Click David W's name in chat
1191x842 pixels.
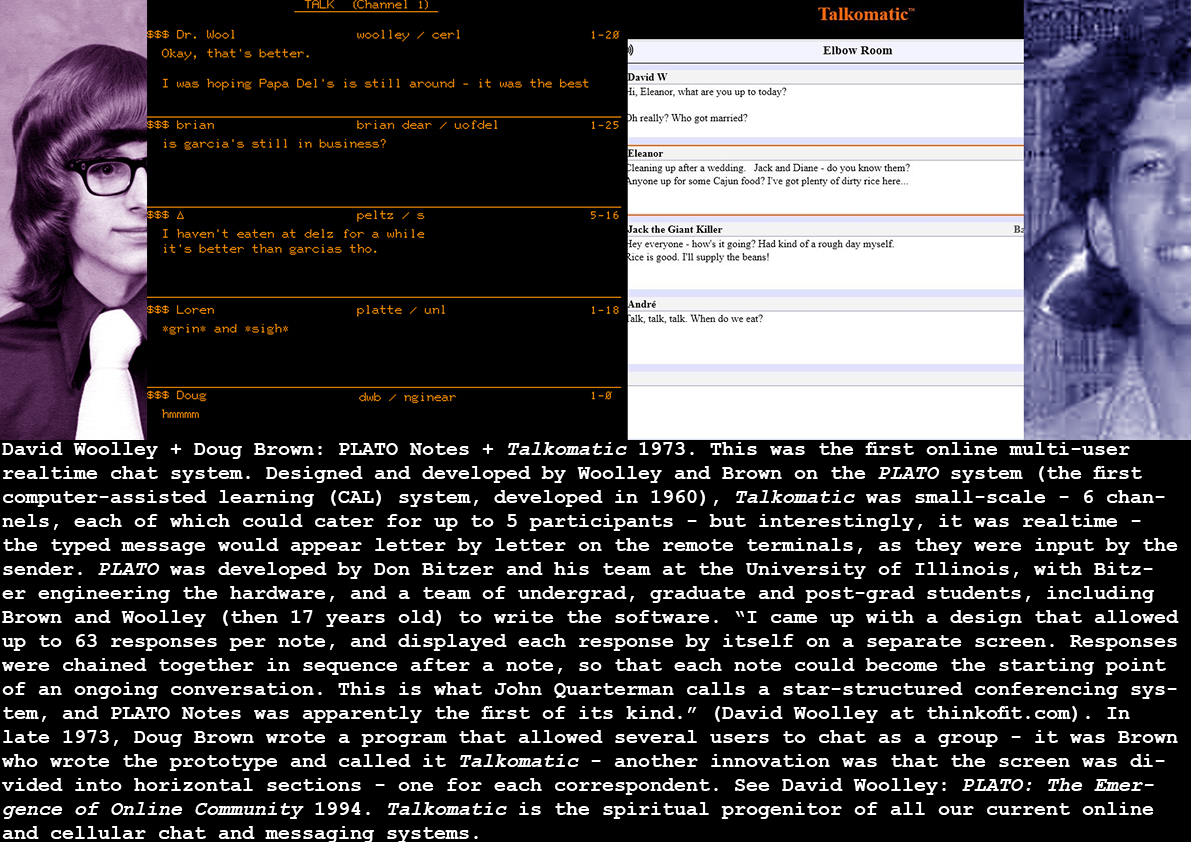pos(648,77)
